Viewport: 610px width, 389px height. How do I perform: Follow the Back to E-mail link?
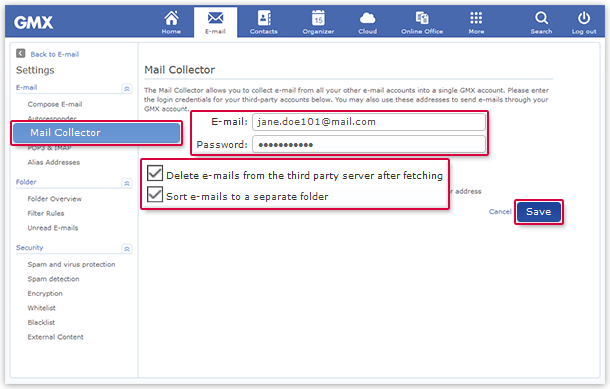coord(54,54)
